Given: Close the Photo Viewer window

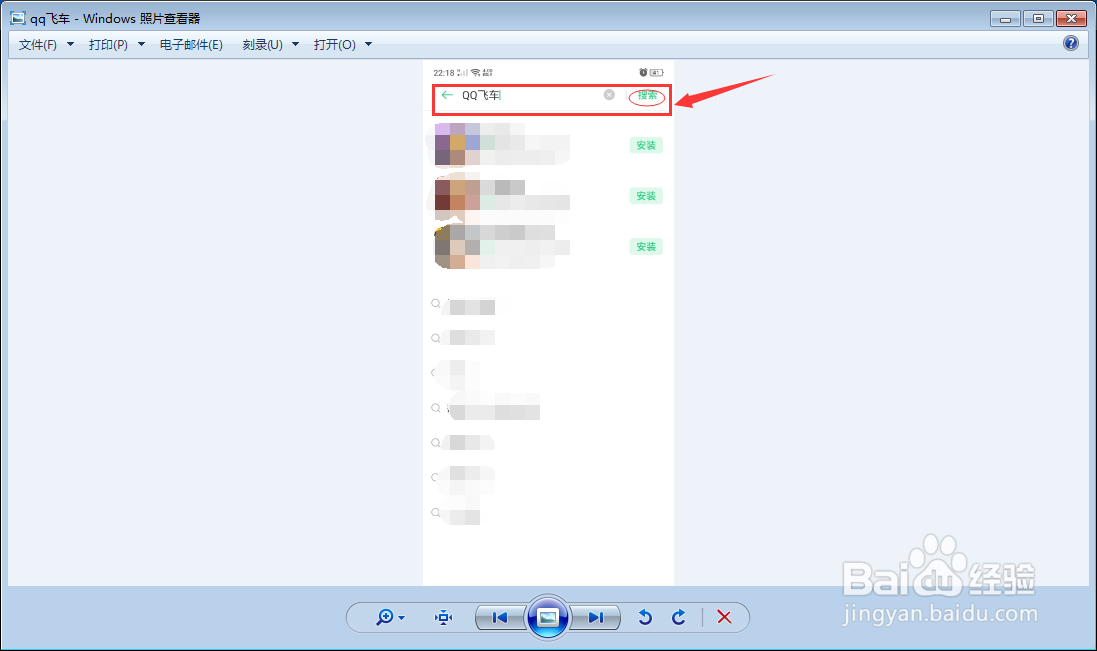Looking at the screenshot, I should click(1071, 19).
